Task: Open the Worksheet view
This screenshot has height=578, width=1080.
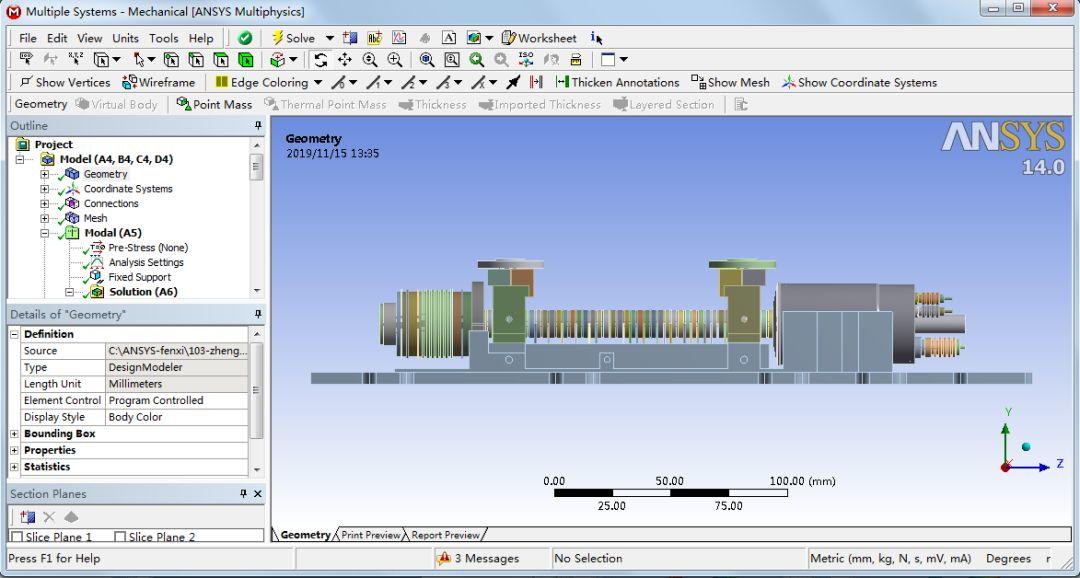Action: point(539,38)
